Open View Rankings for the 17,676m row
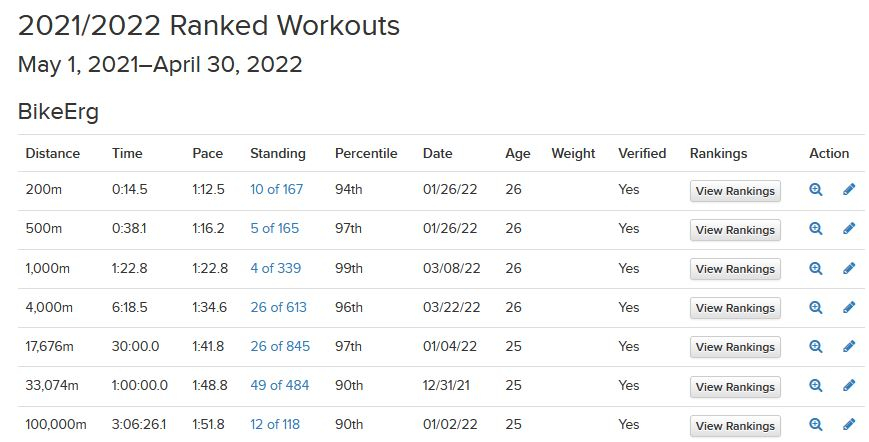The width and height of the screenshot is (869, 442). [735, 347]
